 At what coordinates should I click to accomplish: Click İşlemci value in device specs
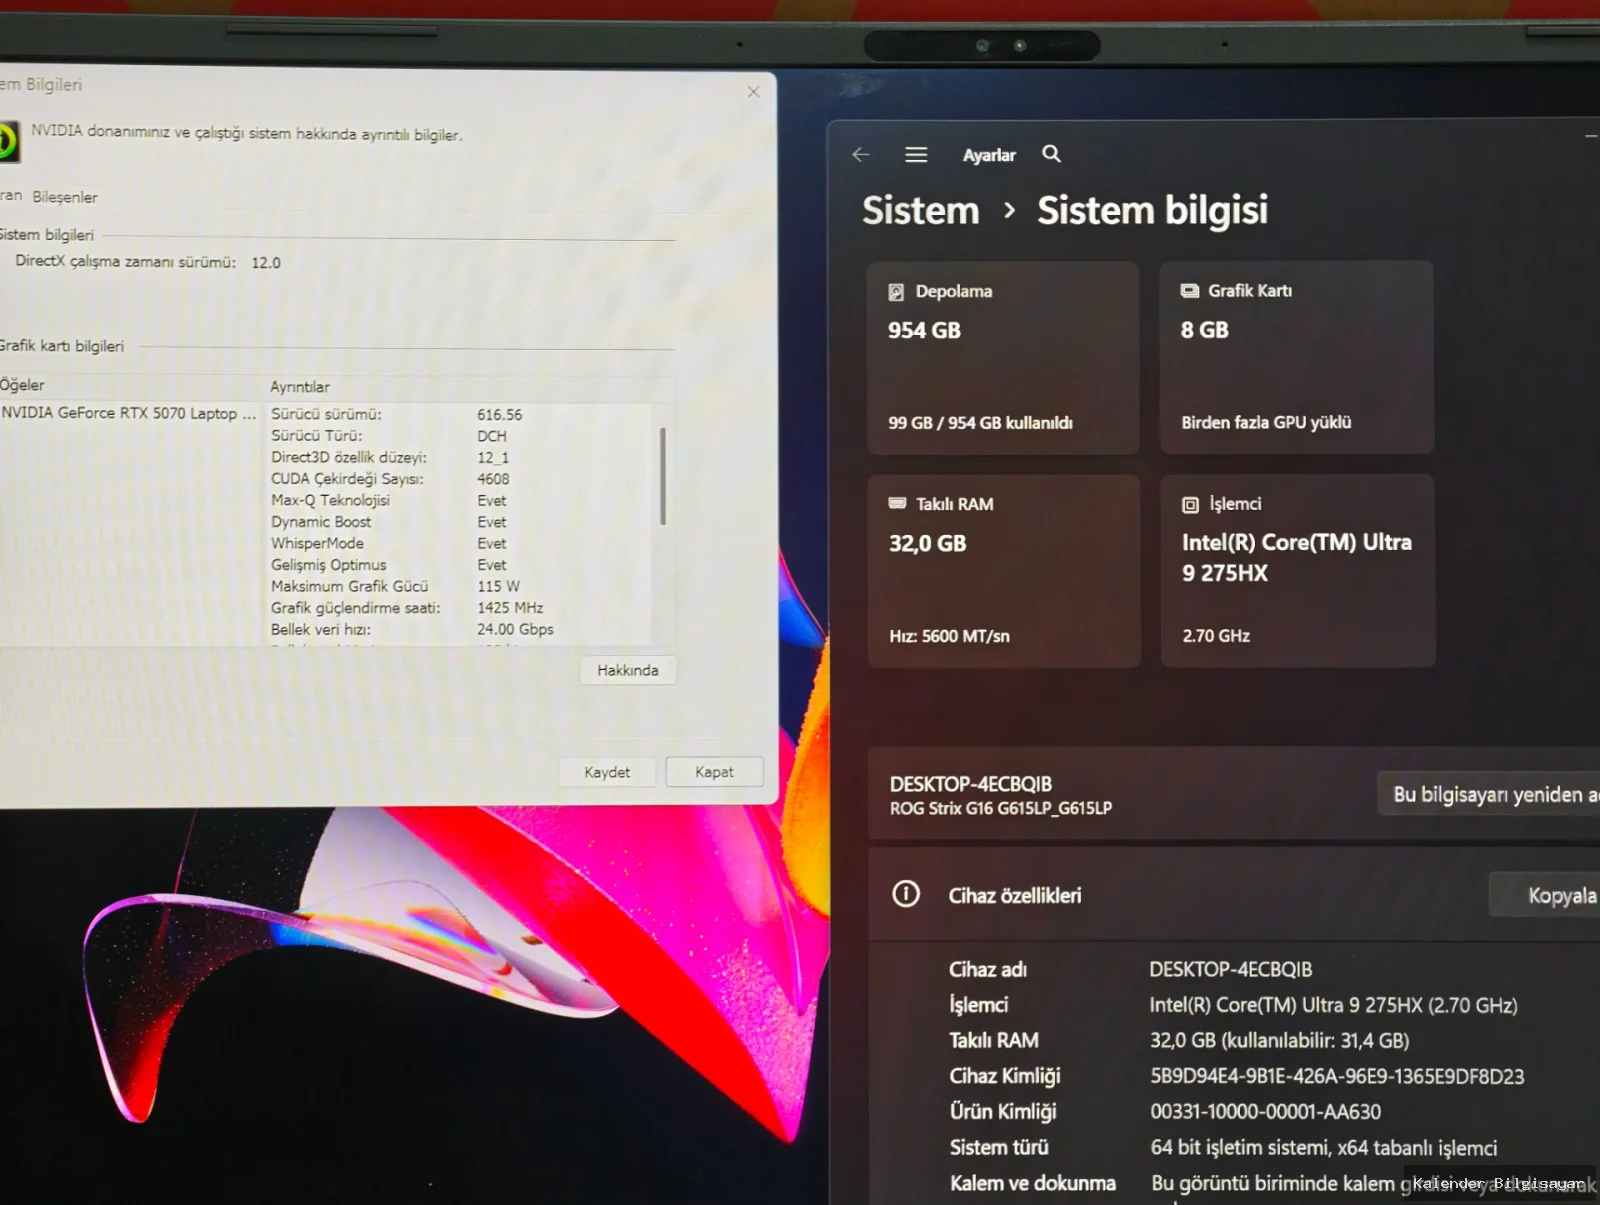coord(1333,1005)
